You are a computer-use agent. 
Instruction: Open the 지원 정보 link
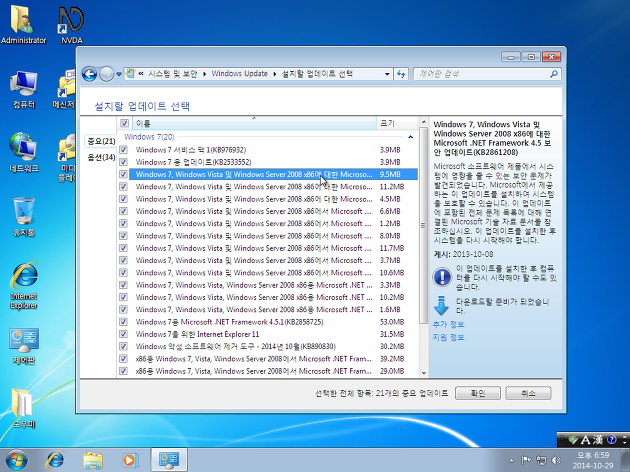(448, 337)
